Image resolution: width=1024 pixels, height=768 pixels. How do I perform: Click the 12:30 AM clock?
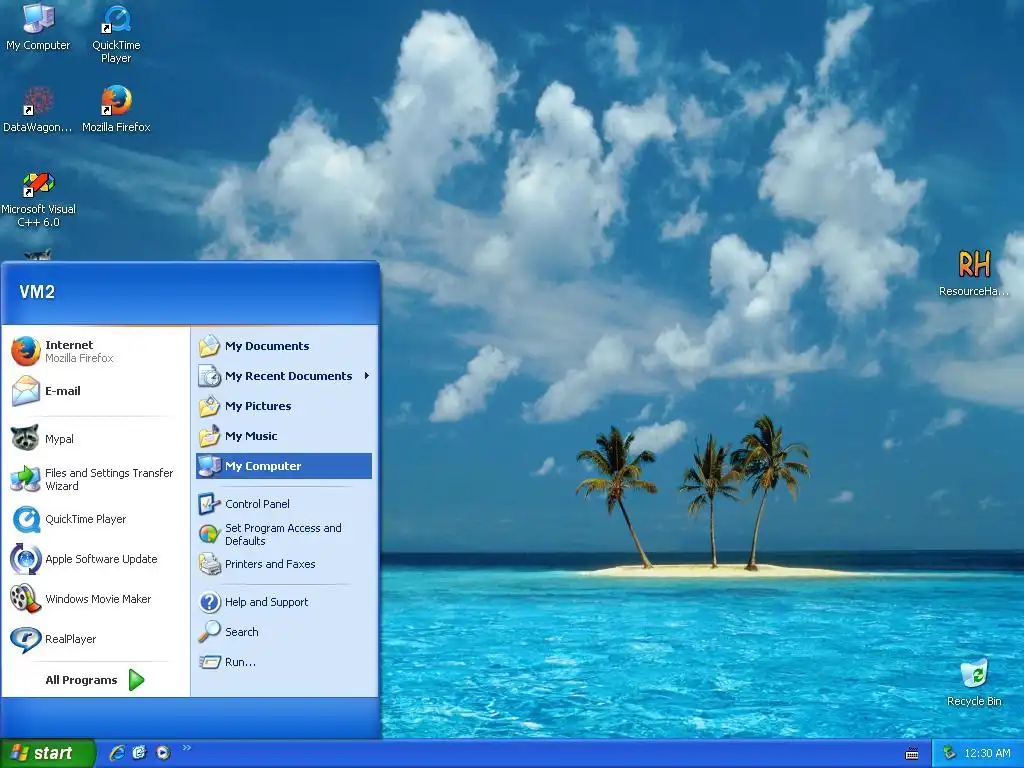[987, 754]
